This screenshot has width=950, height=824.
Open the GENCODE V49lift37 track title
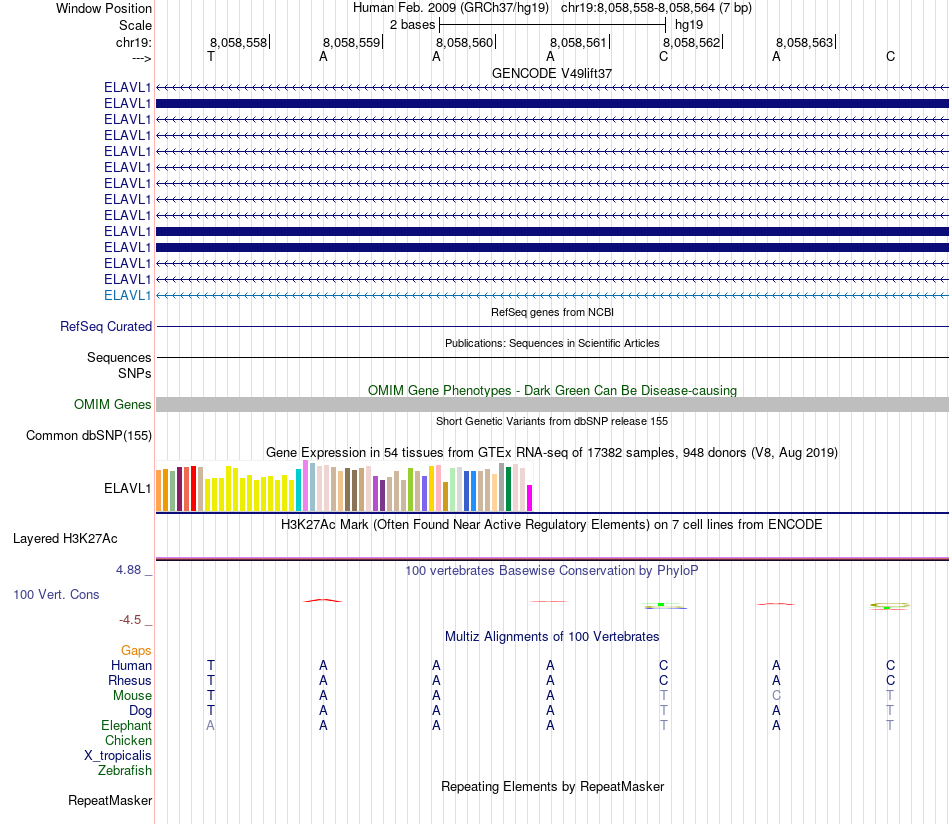[552, 73]
